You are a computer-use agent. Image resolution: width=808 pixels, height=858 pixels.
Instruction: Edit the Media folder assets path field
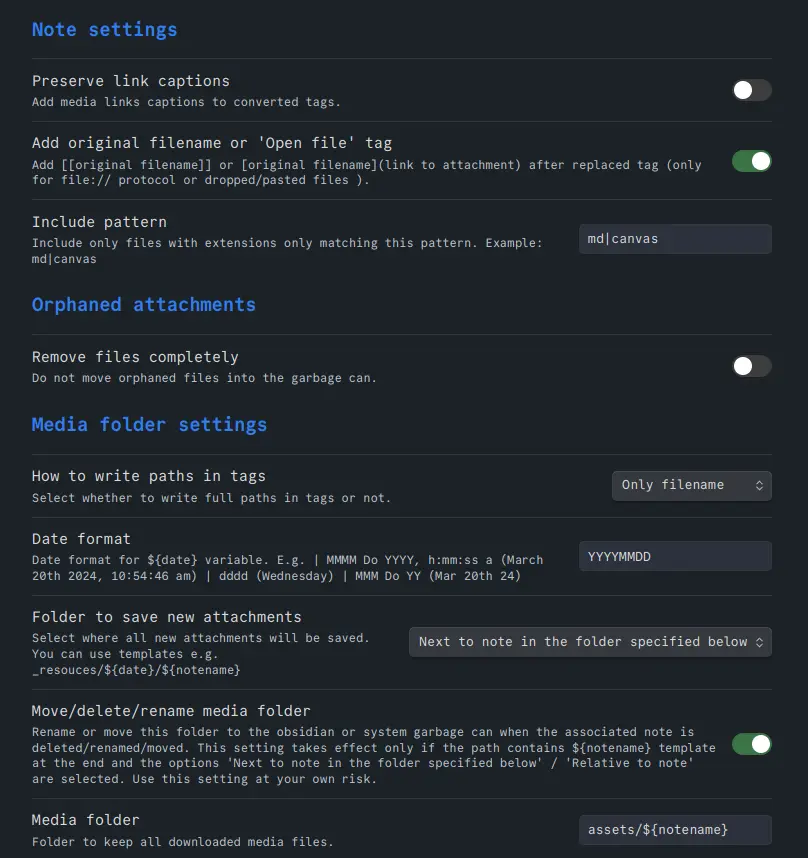coord(675,830)
